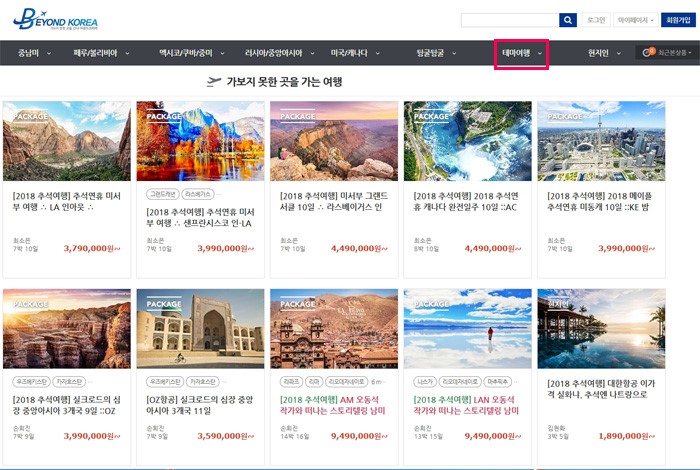The width and height of the screenshot is (700, 470).
Task: Open the 캐나다 완전일주 10일 ::AC title
Action: coord(466,201)
